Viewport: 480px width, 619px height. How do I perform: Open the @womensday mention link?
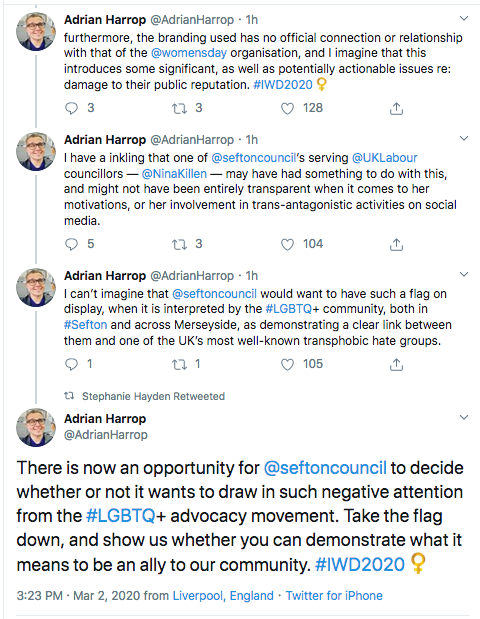click(189, 53)
